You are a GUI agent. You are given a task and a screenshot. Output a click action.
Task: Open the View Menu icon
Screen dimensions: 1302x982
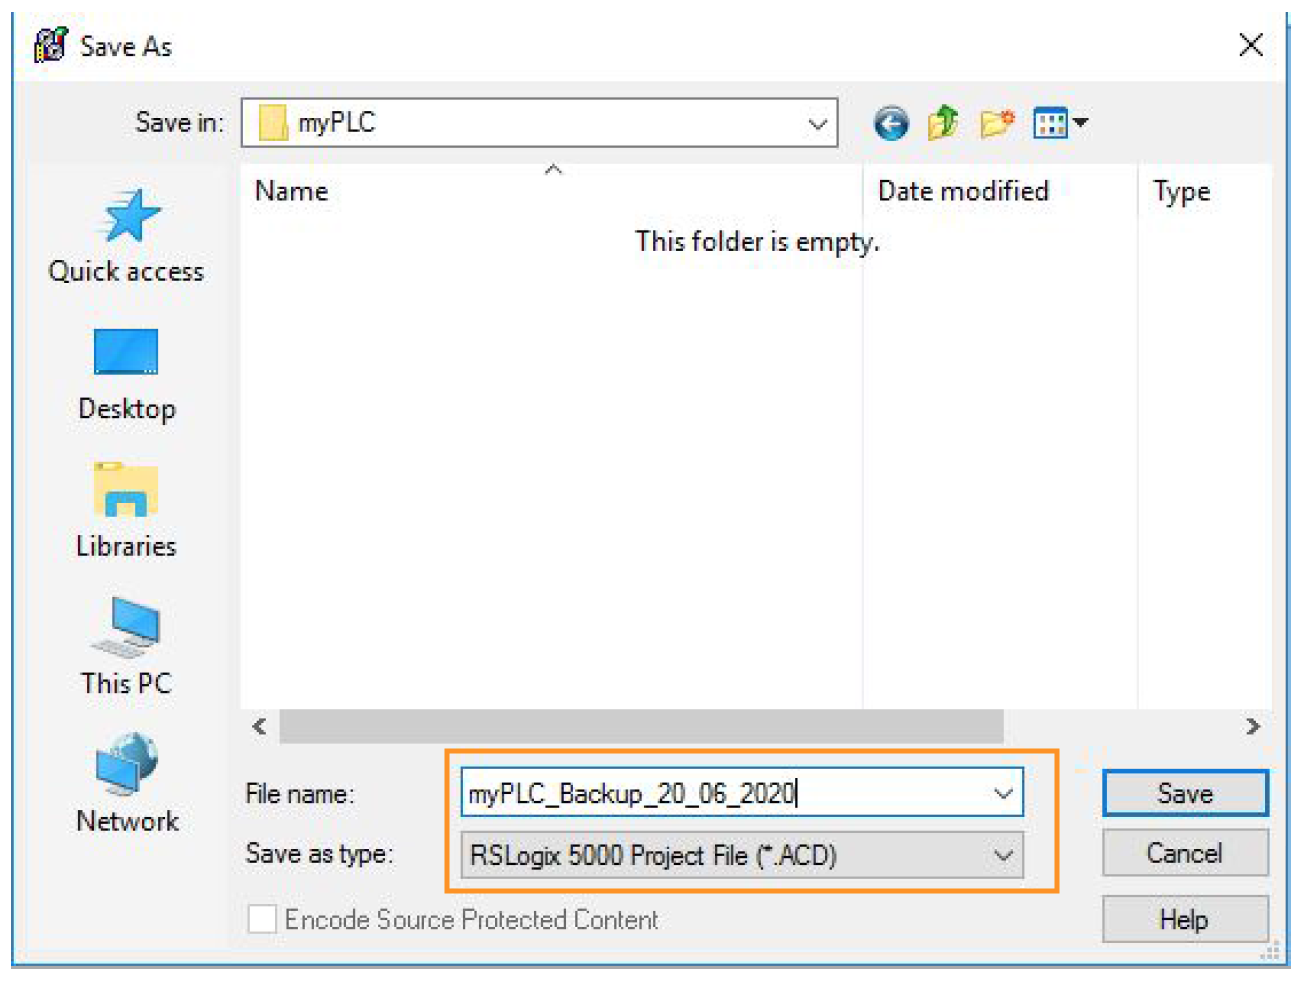click(x=1059, y=123)
